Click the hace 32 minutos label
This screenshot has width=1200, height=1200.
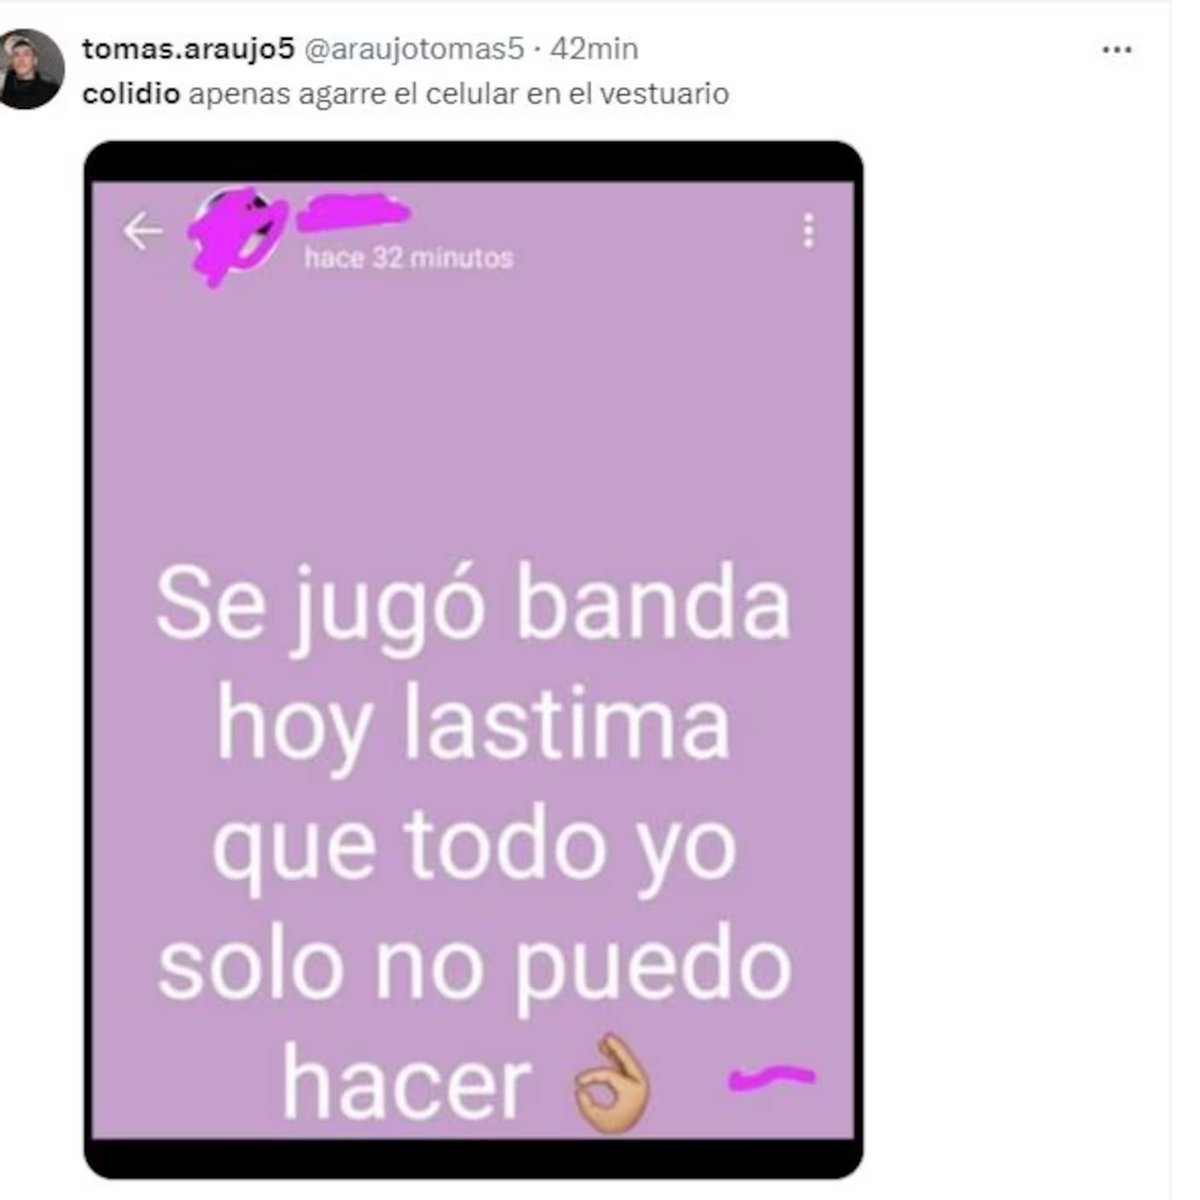(x=409, y=258)
